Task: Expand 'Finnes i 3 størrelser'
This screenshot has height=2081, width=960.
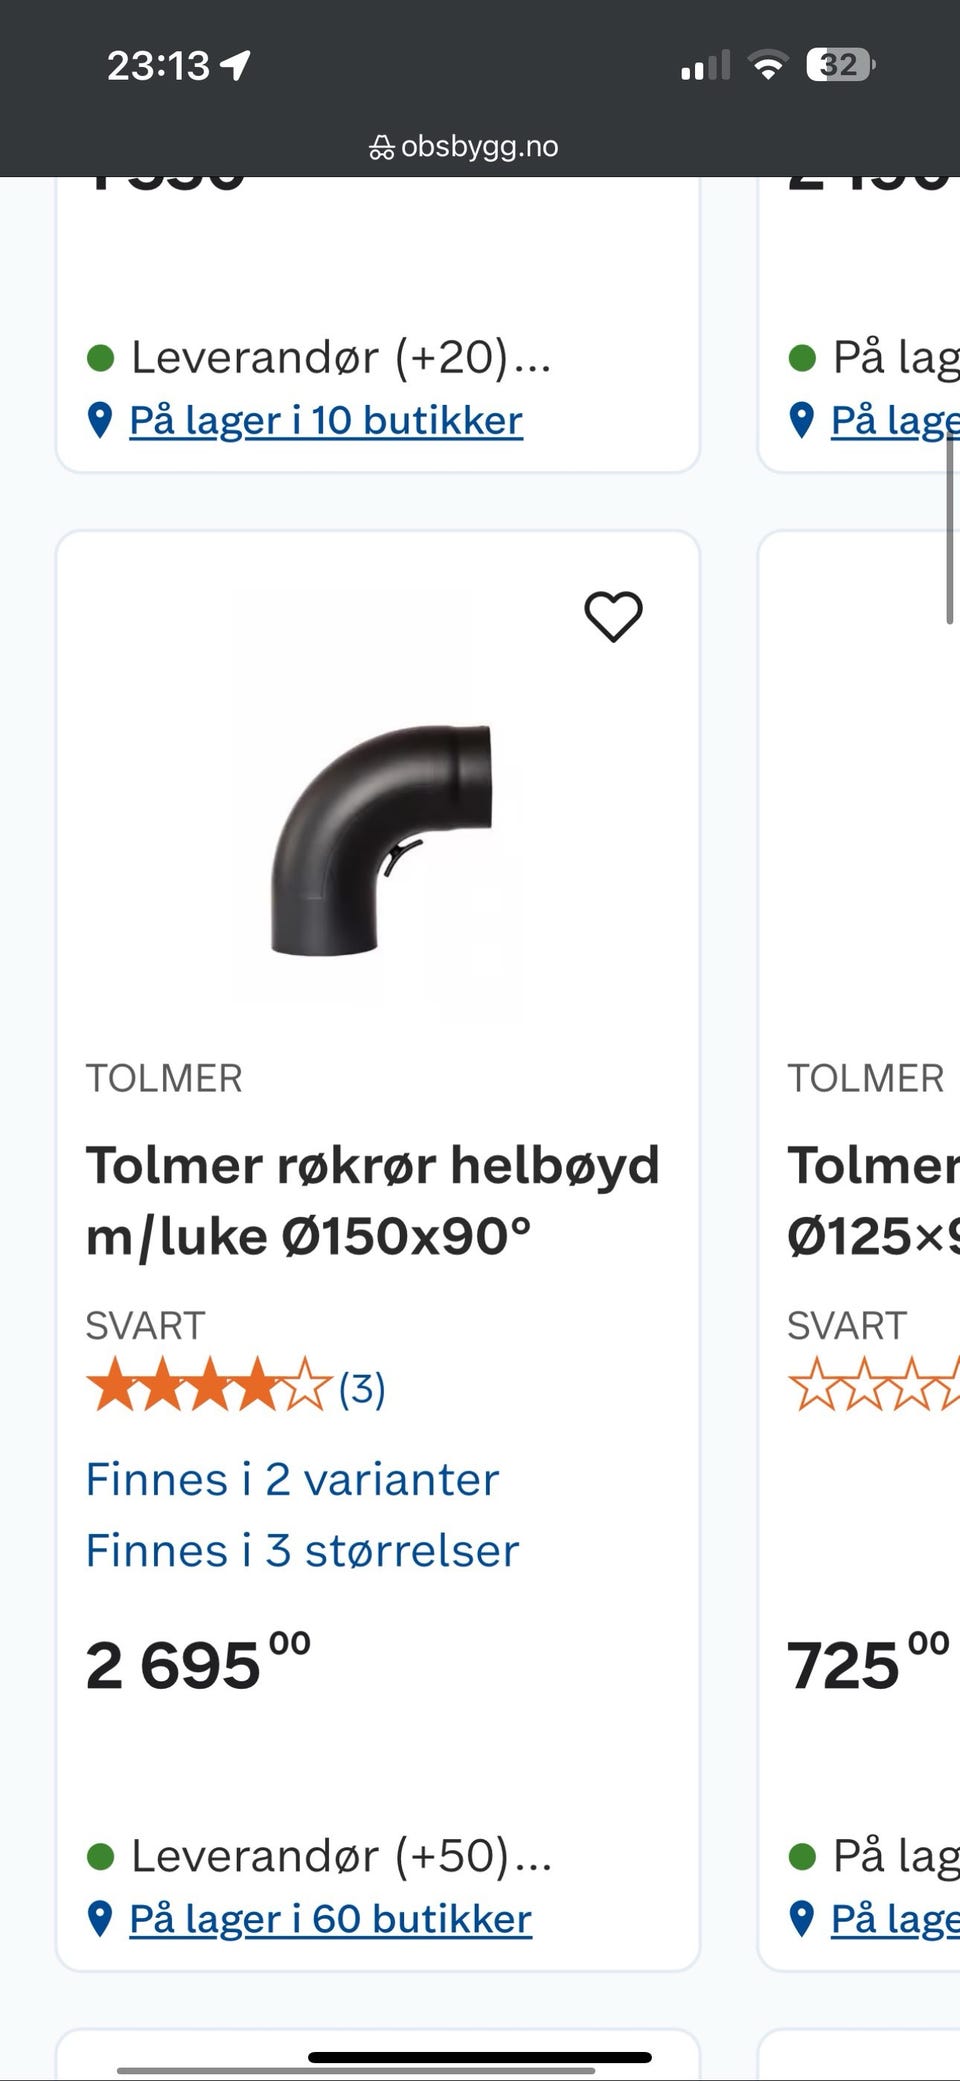Action: pos(302,1550)
